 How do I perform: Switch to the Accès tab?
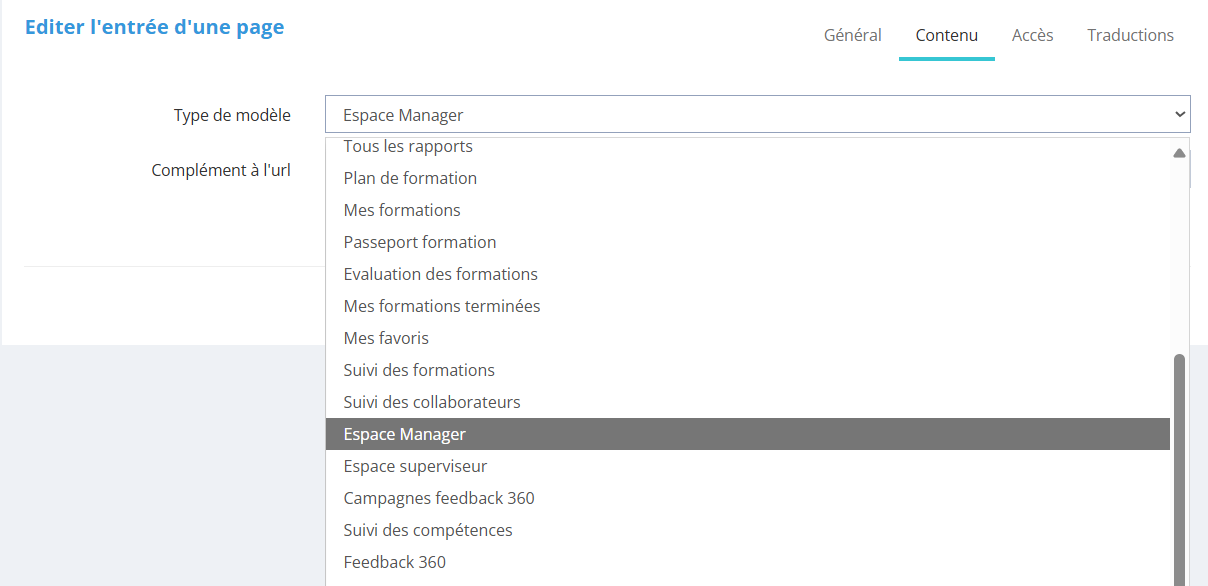pos(1032,35)
